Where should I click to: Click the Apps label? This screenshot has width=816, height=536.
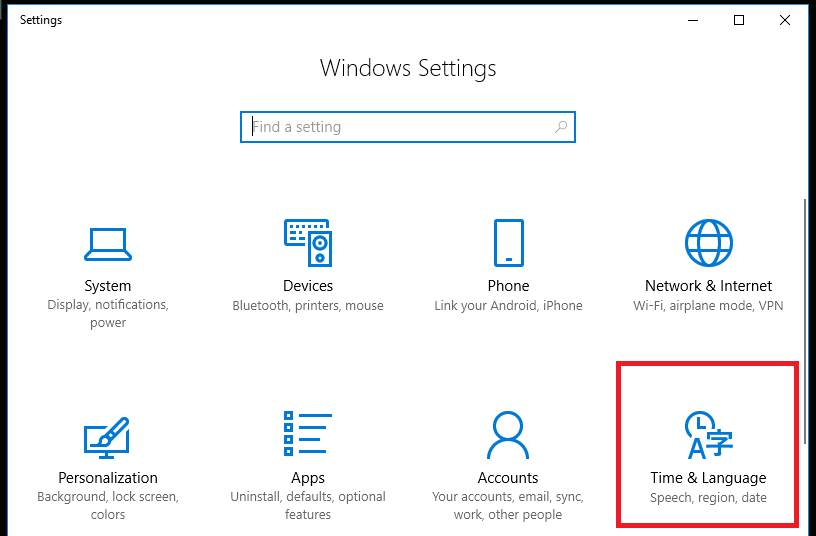click(x=308, y=478)
